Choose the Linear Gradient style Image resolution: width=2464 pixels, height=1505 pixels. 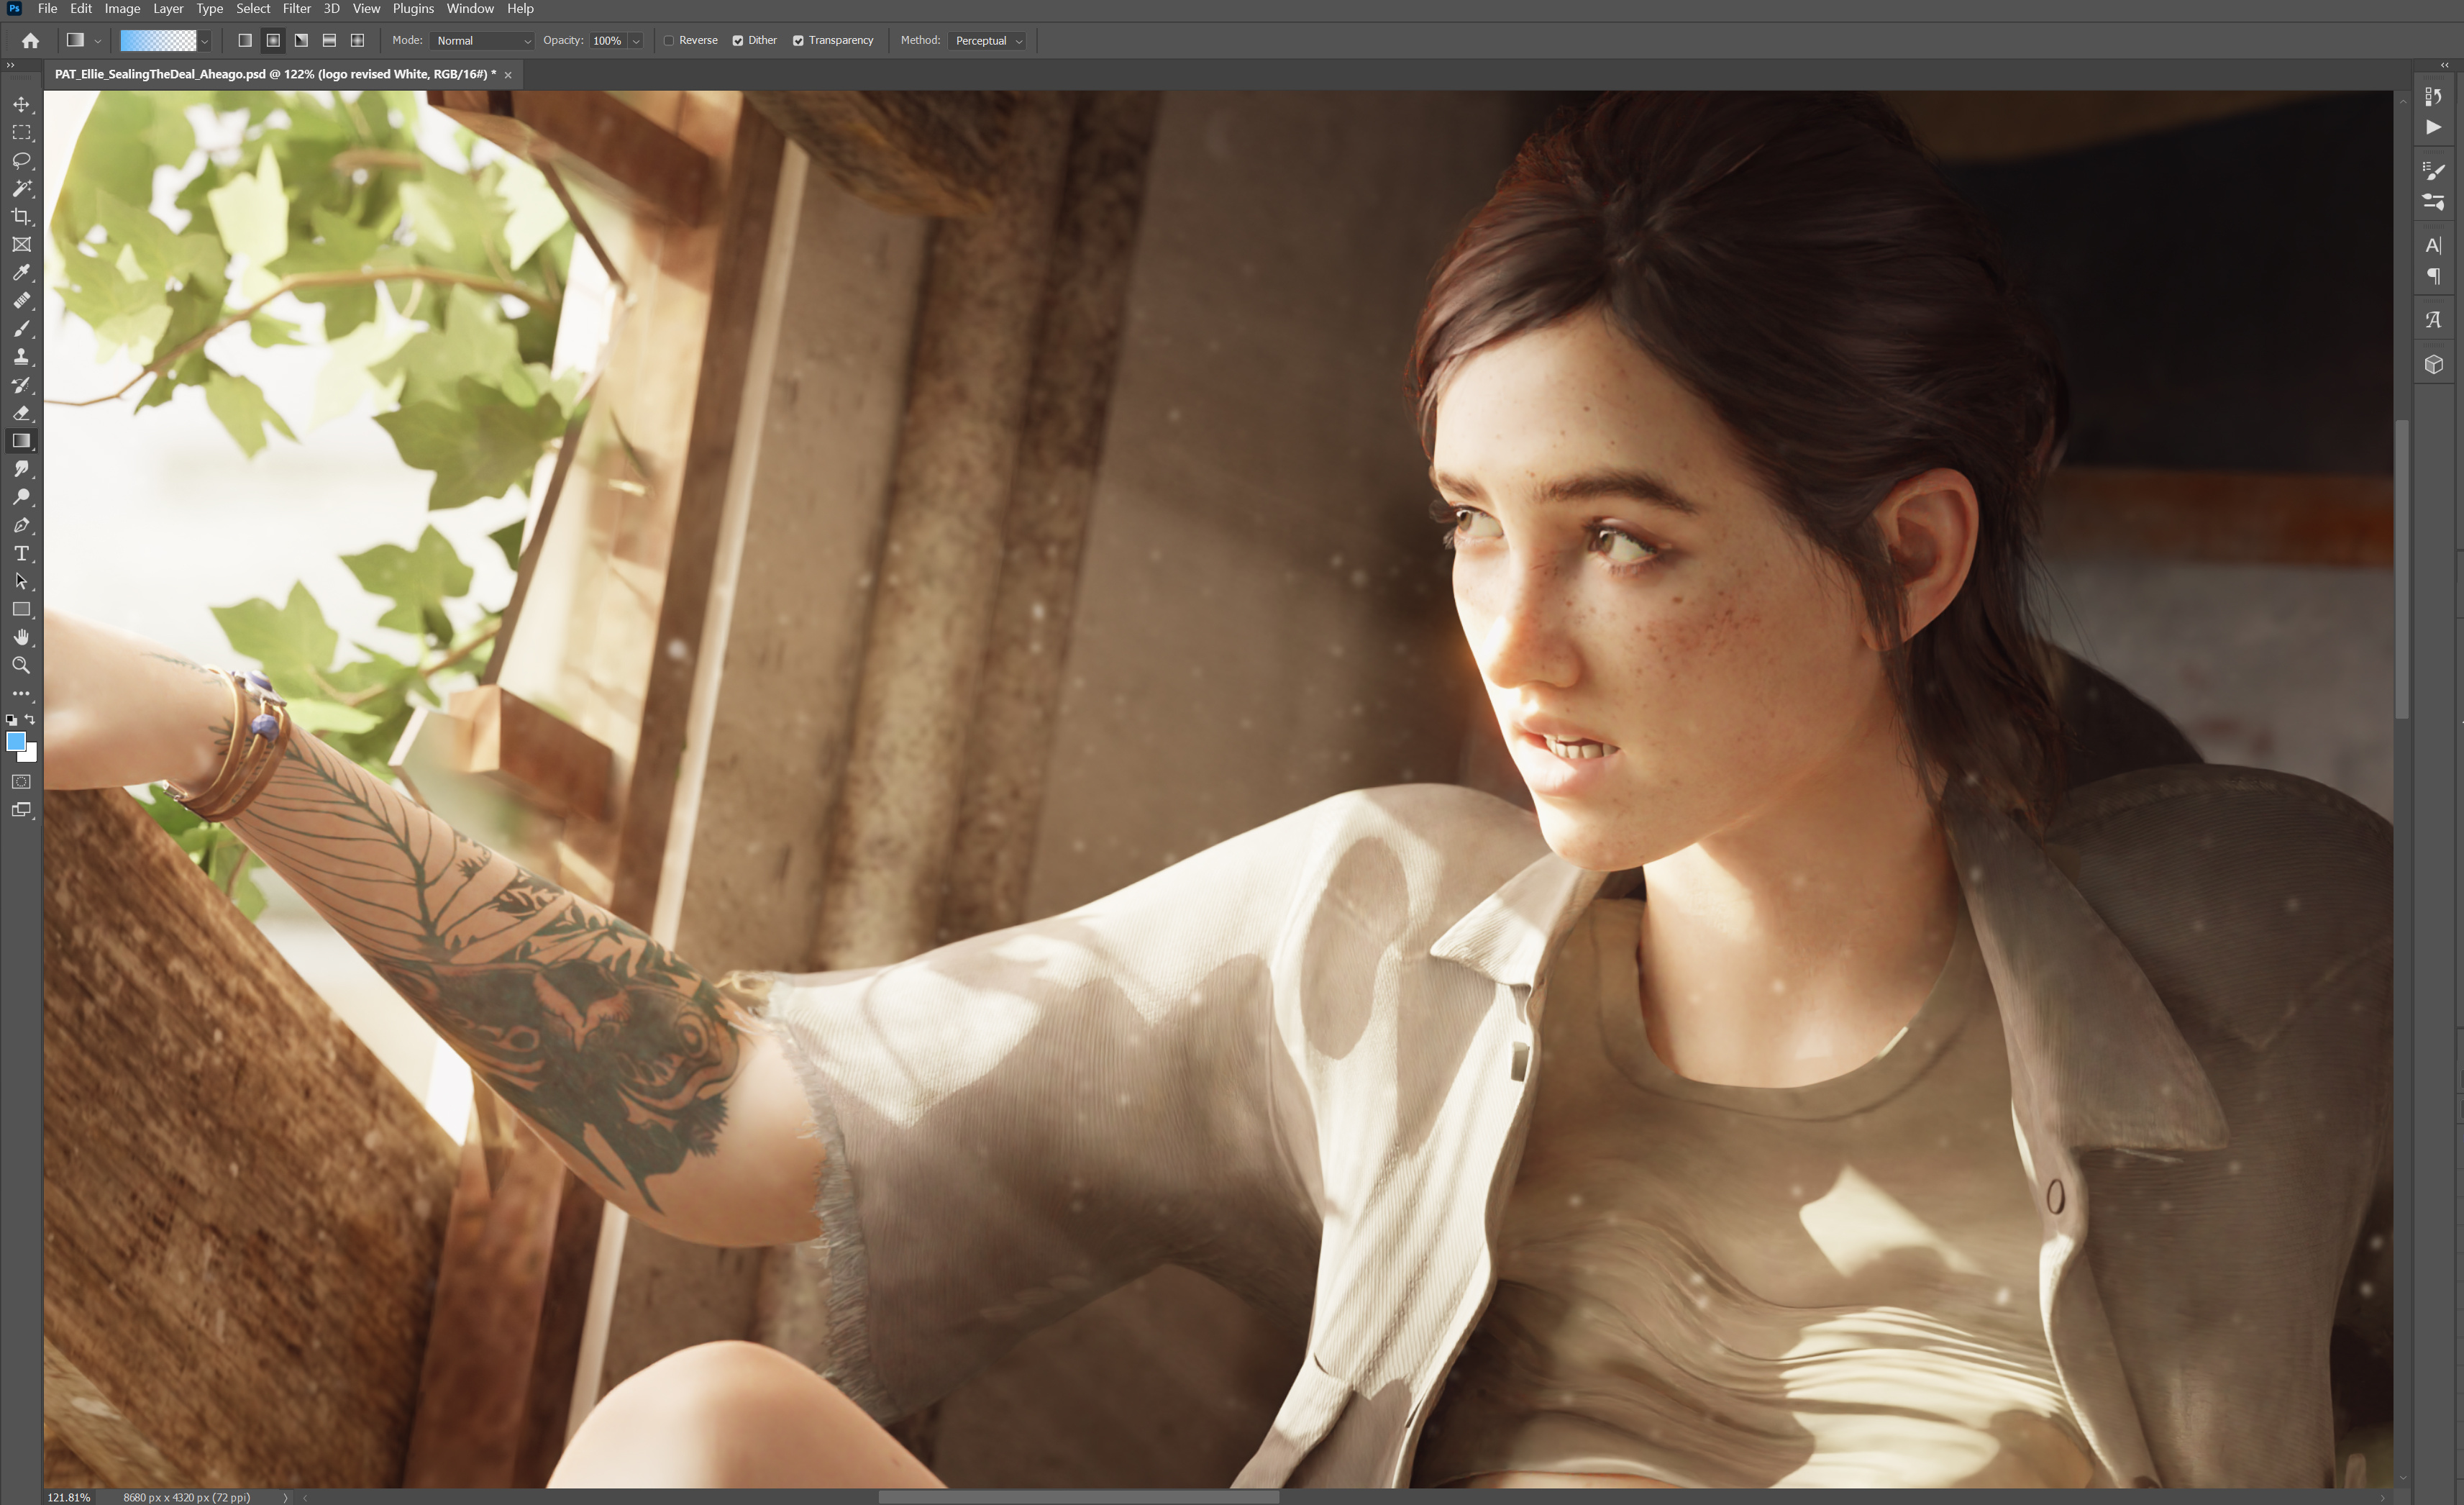(x=245, y=41)
